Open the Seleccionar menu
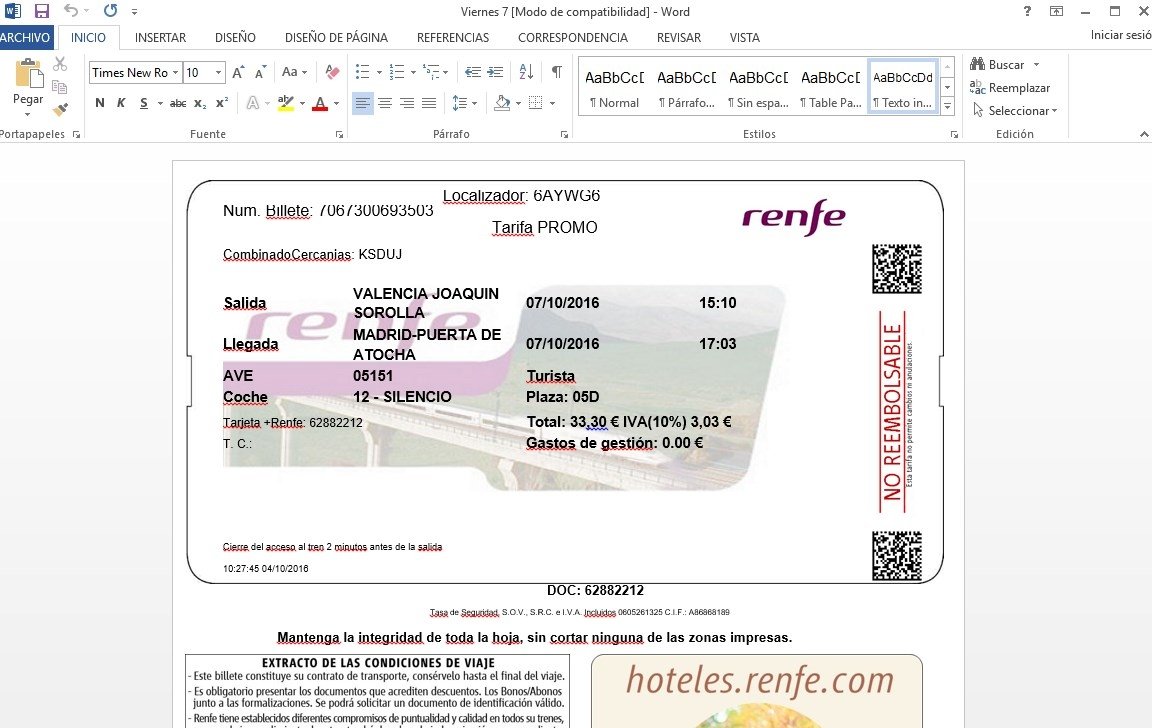The image size is (1152, 728). (x=1015, y=110)
